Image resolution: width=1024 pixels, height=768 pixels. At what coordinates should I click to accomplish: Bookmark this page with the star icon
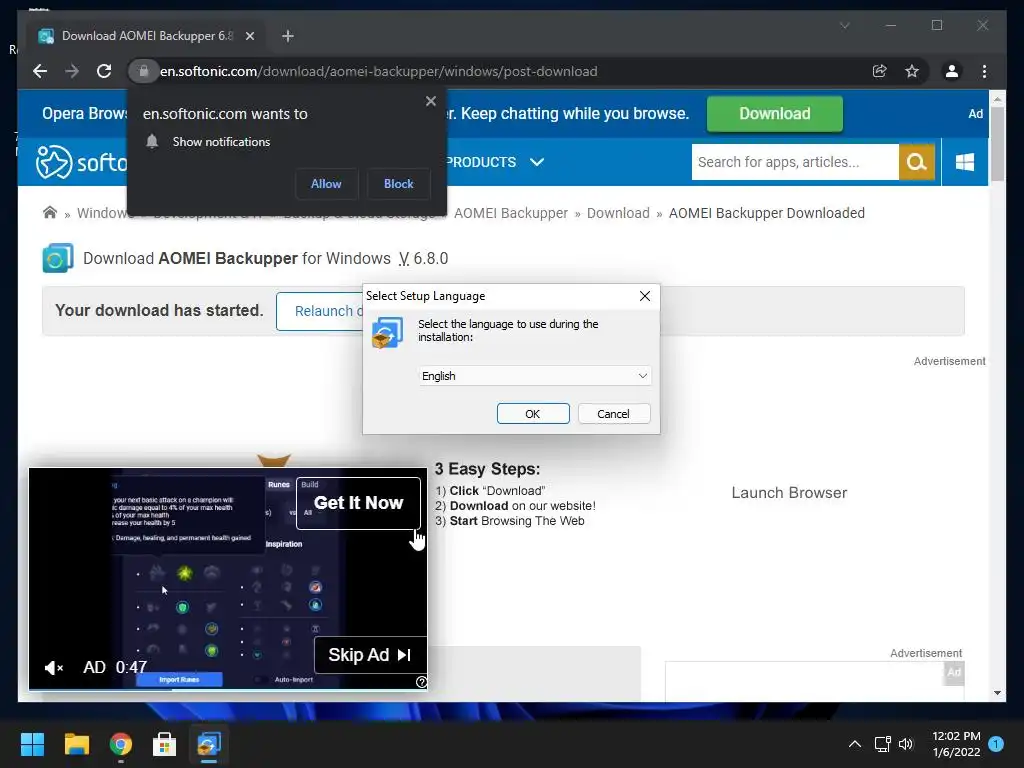click(x=912, y=71)
